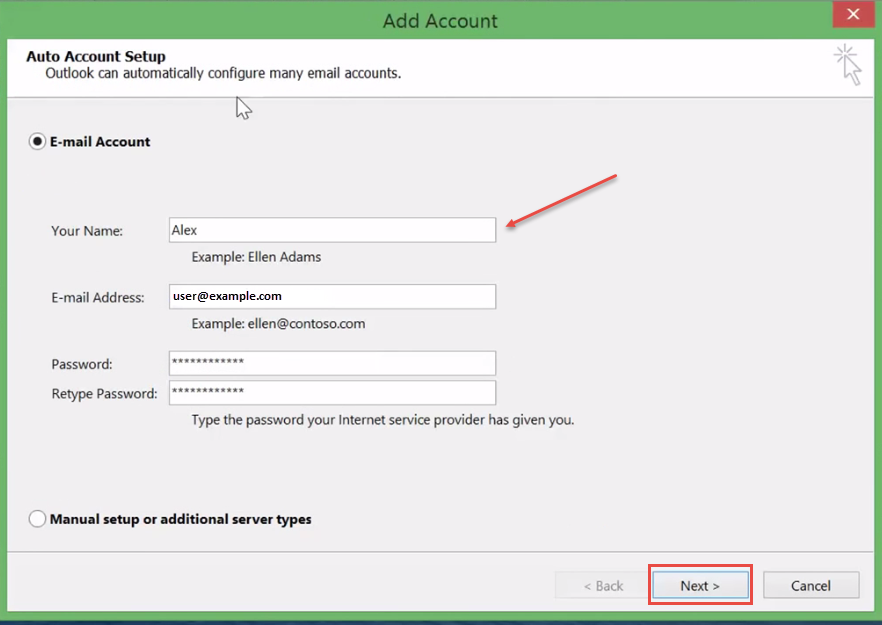Click the Example: Ellen Adams hint text
This screenshot has width=882, height=625.
click(255, 256)
